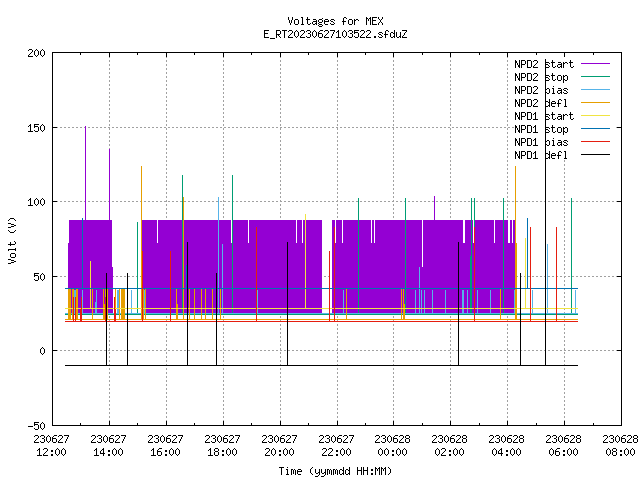Click the 'NPD1 bias' legend label
This screenshot has width=640, height=480.
click(541, 142)
